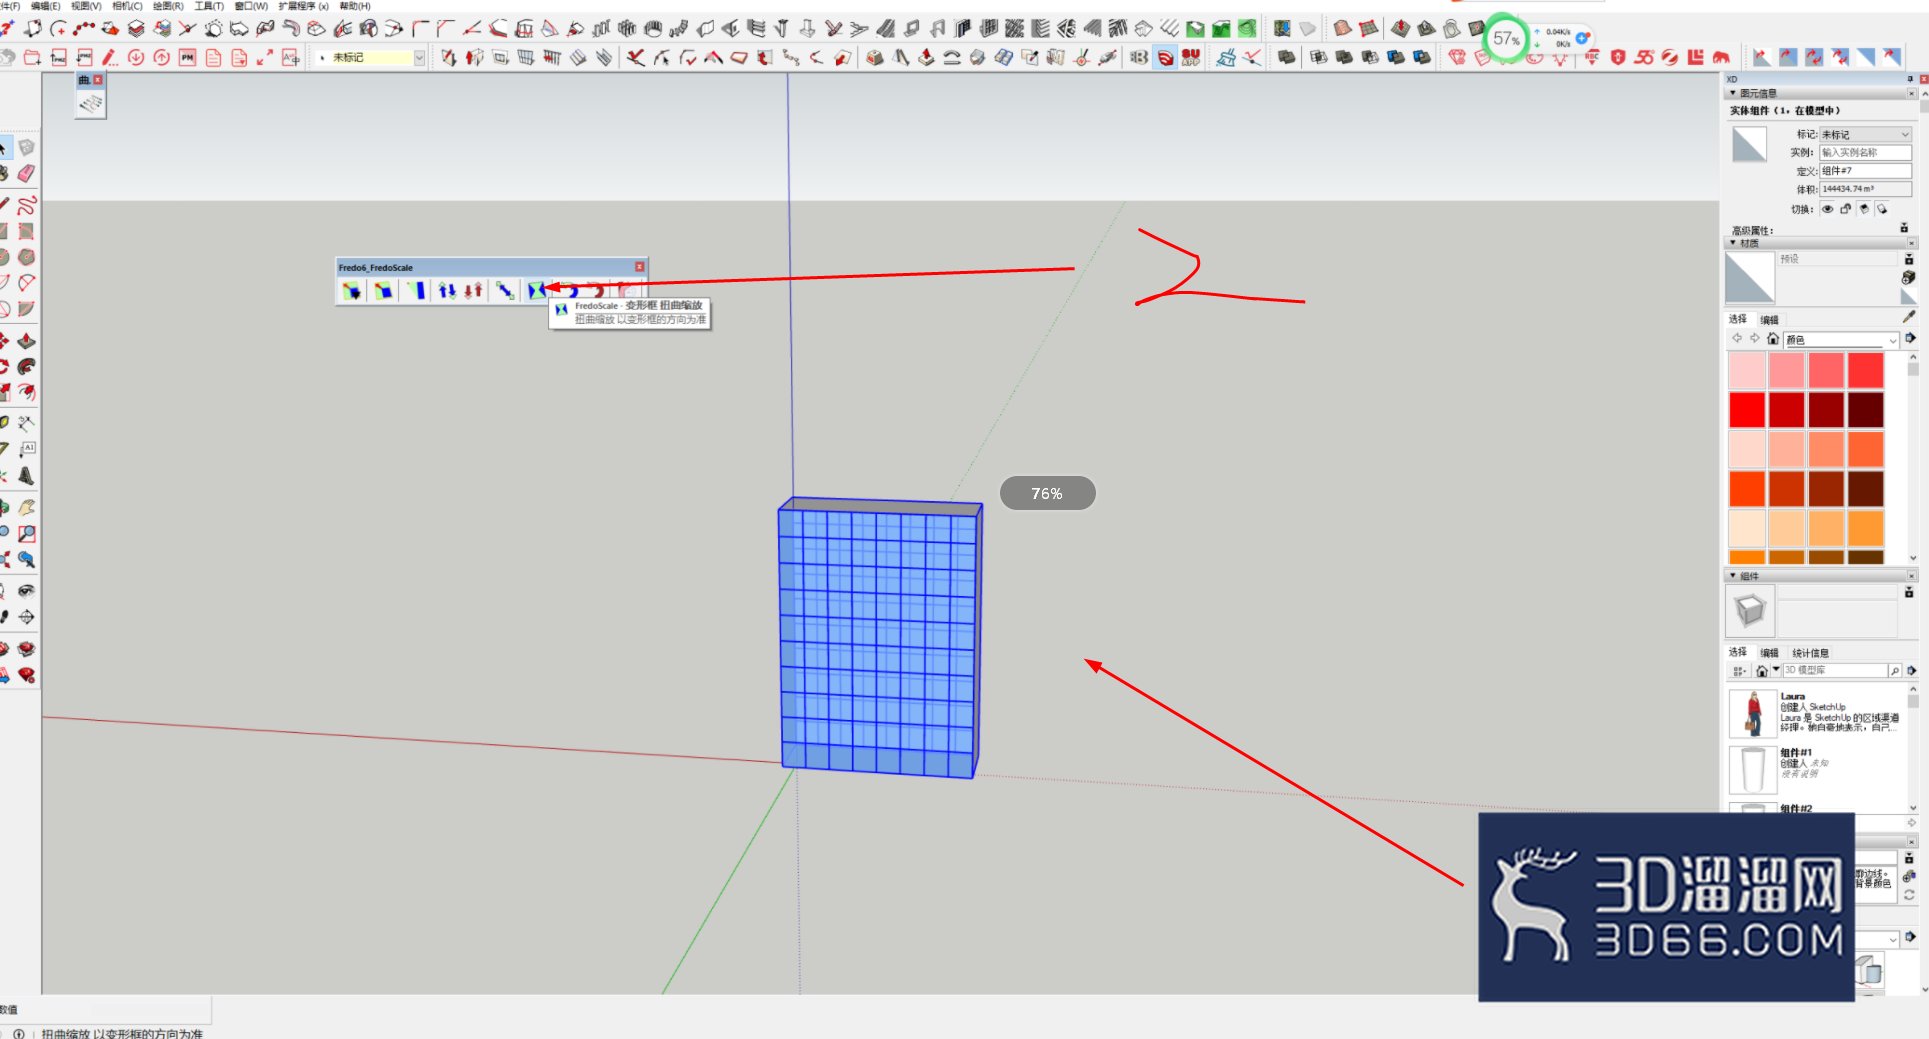The height and width of the screenshot is (1039, 1929).
Task: Select the FredoScale stretching blue arrows tool
Action: click(447, 291)
